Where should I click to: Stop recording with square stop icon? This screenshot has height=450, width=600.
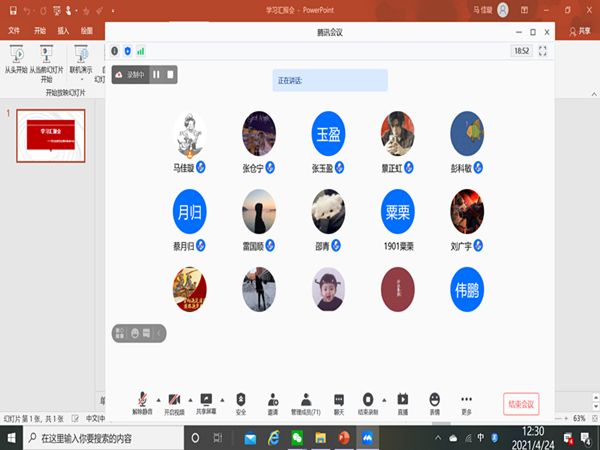coord(171,74)
